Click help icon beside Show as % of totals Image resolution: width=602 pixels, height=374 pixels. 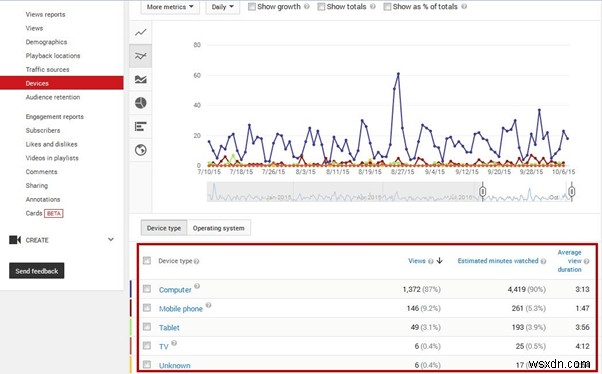click(464, 7)
